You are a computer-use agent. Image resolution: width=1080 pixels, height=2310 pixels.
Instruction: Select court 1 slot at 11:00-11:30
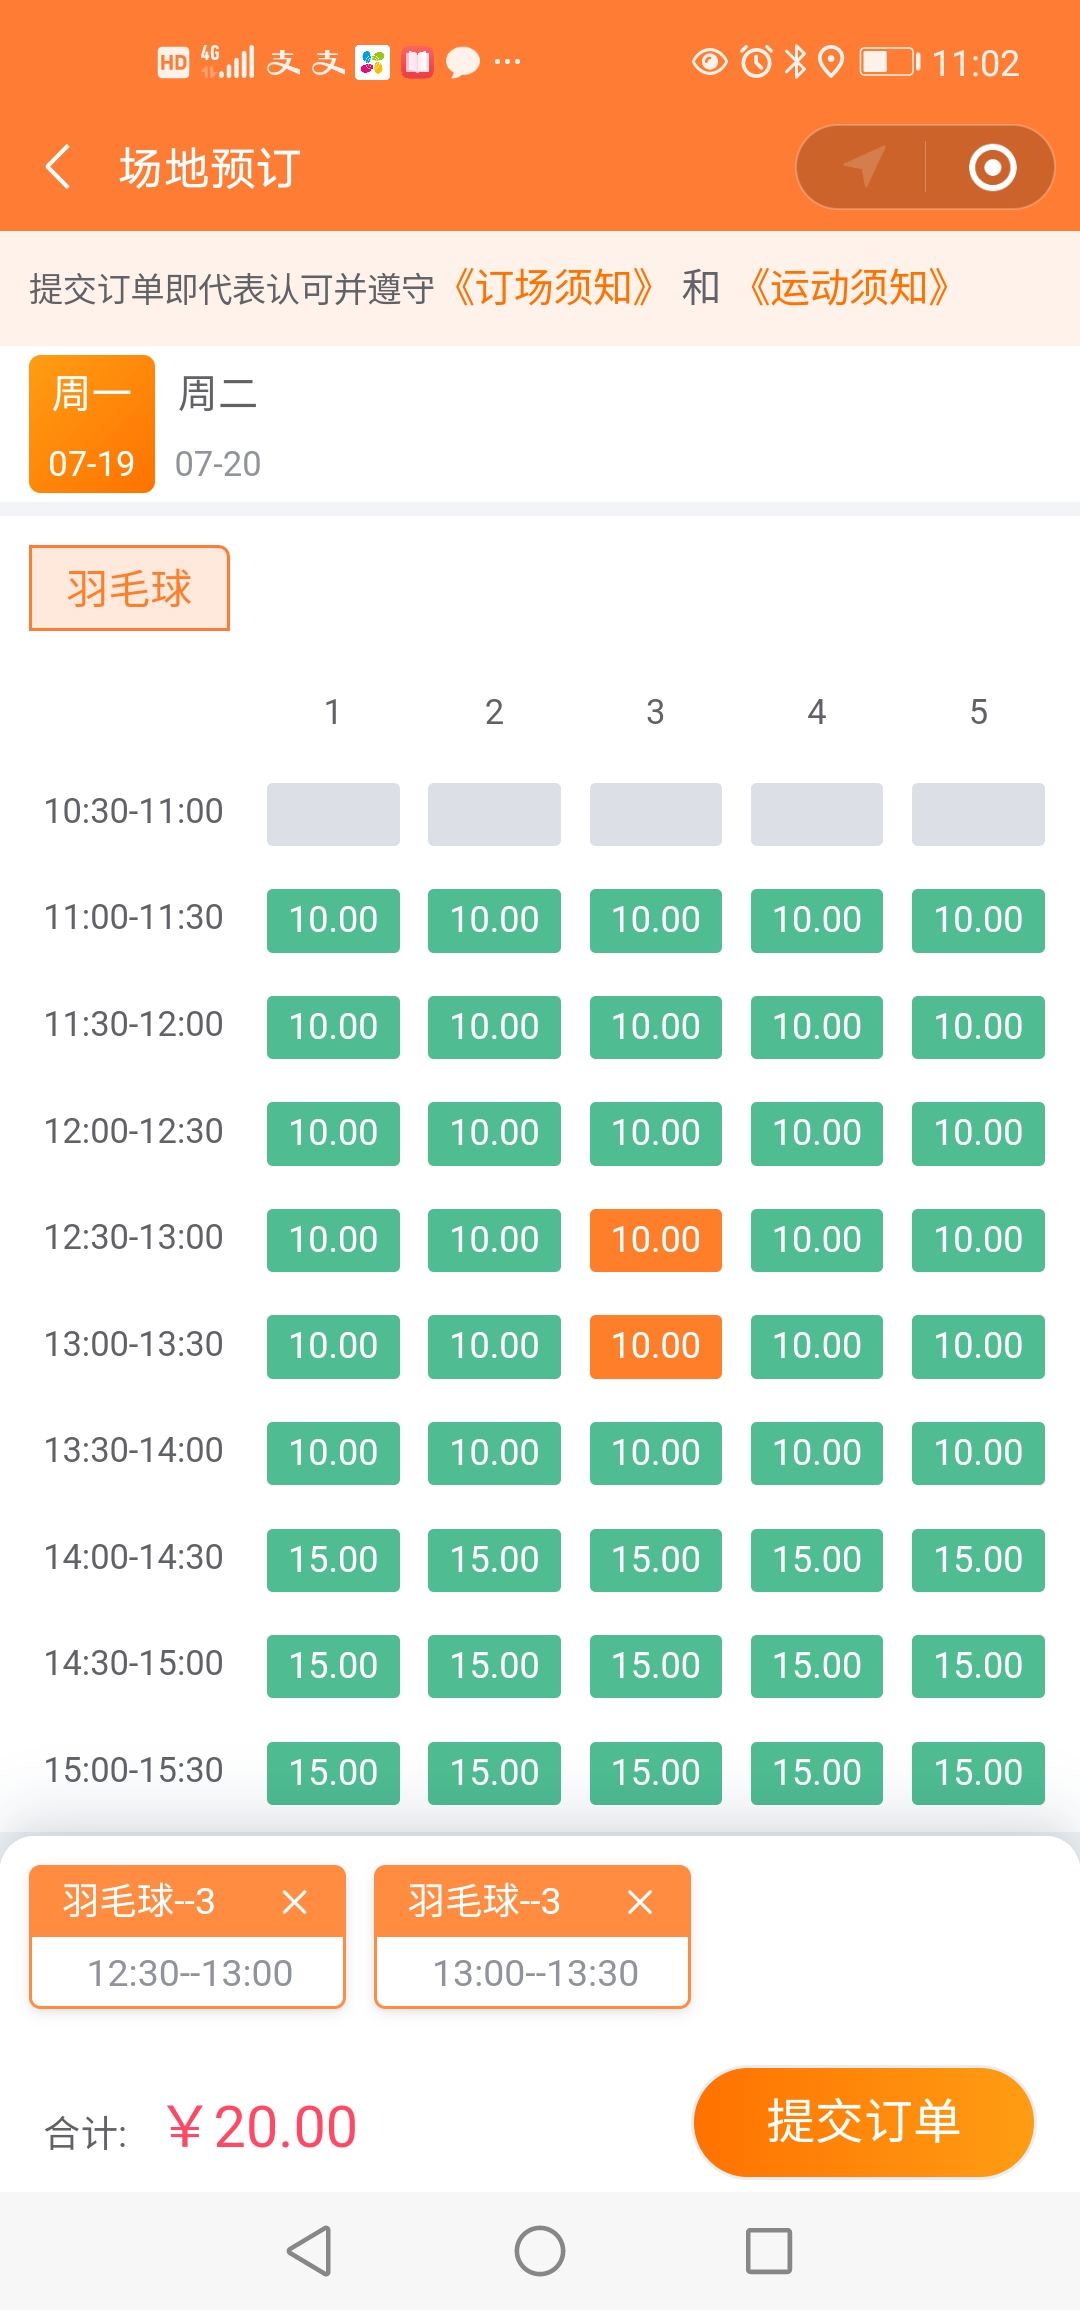pos(333,920)
